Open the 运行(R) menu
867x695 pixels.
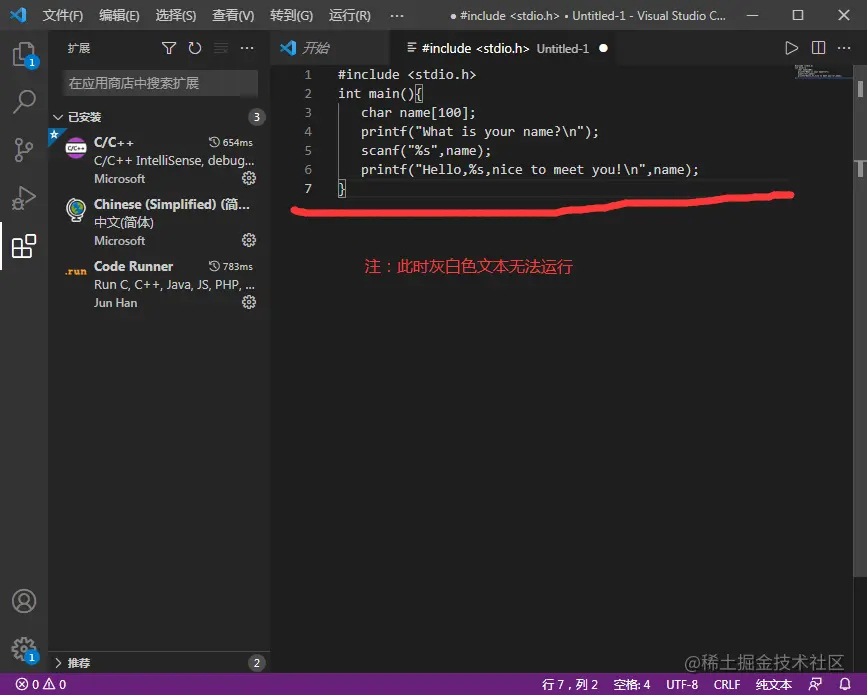(349, 15)
